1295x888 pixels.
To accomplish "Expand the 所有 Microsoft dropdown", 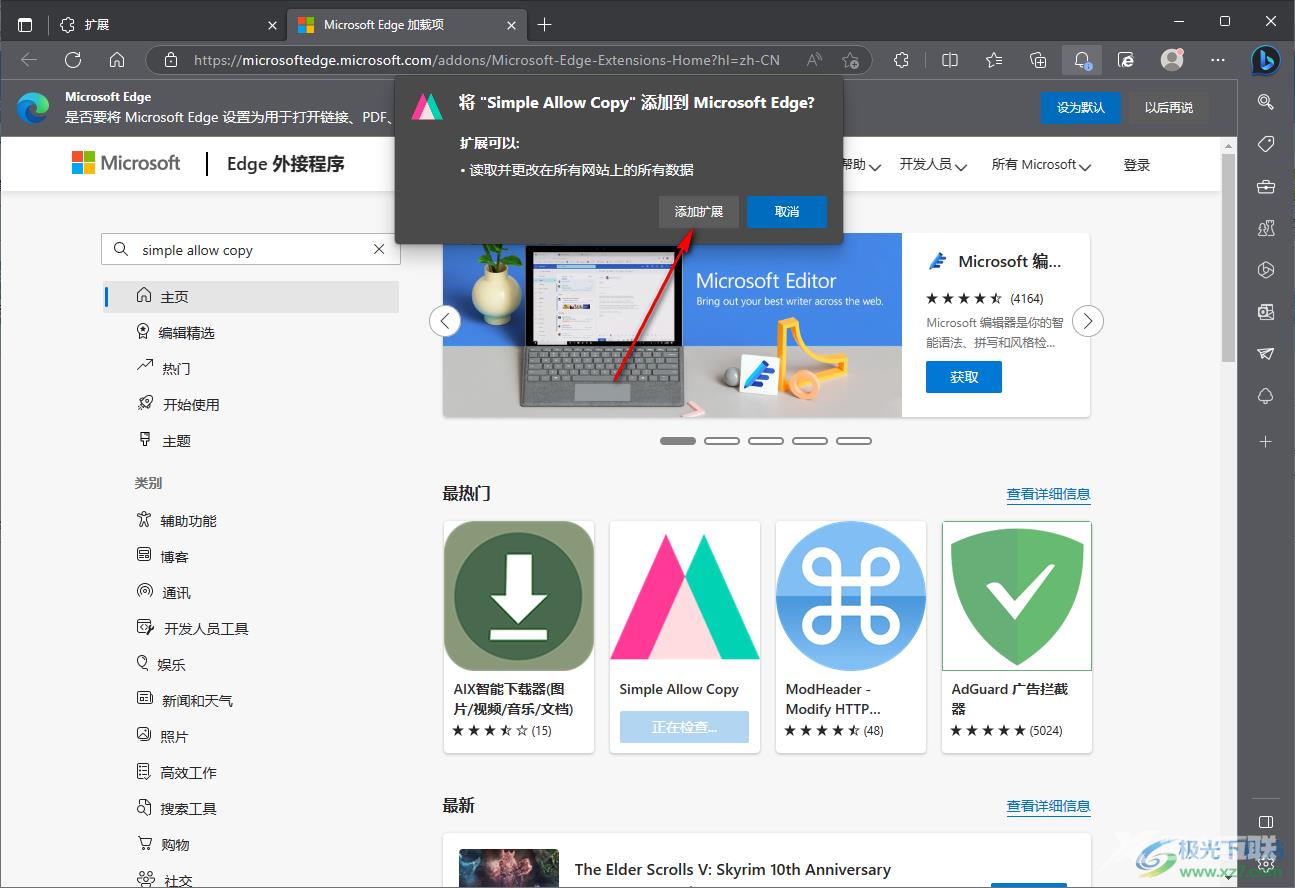I will point(1041,165).
